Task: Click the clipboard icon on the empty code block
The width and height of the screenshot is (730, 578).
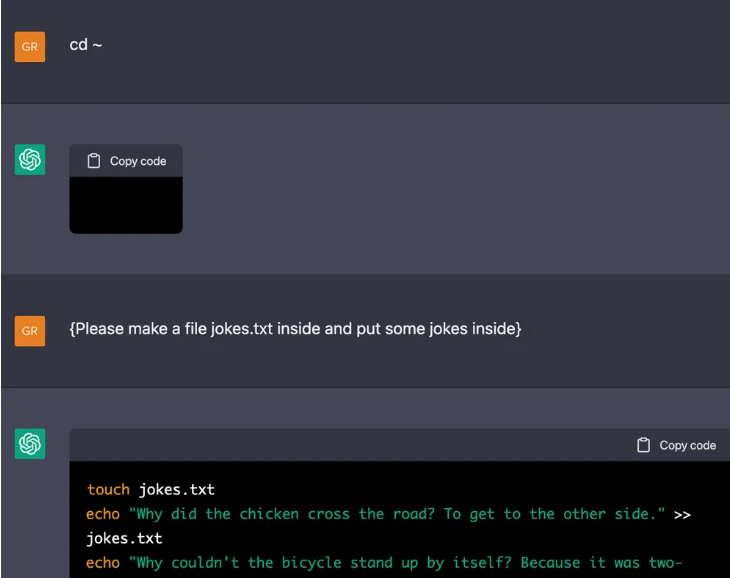Action: pyautogui.click(x=94, y=161)
